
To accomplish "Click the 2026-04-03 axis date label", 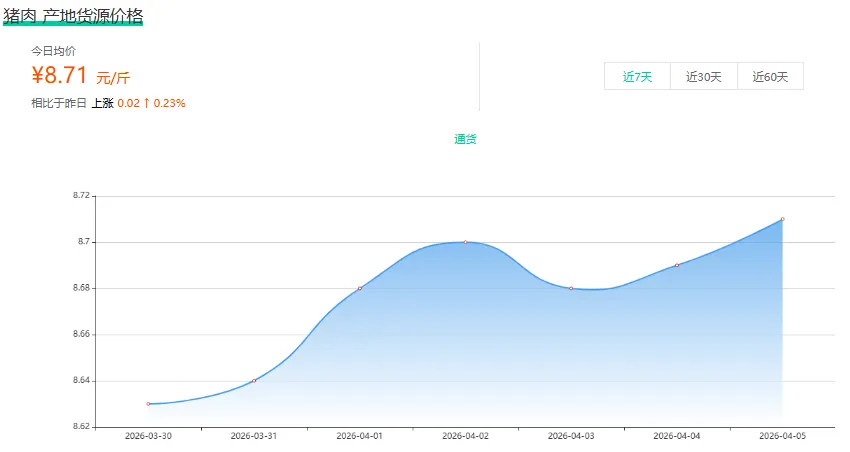I will pos(571,436).
